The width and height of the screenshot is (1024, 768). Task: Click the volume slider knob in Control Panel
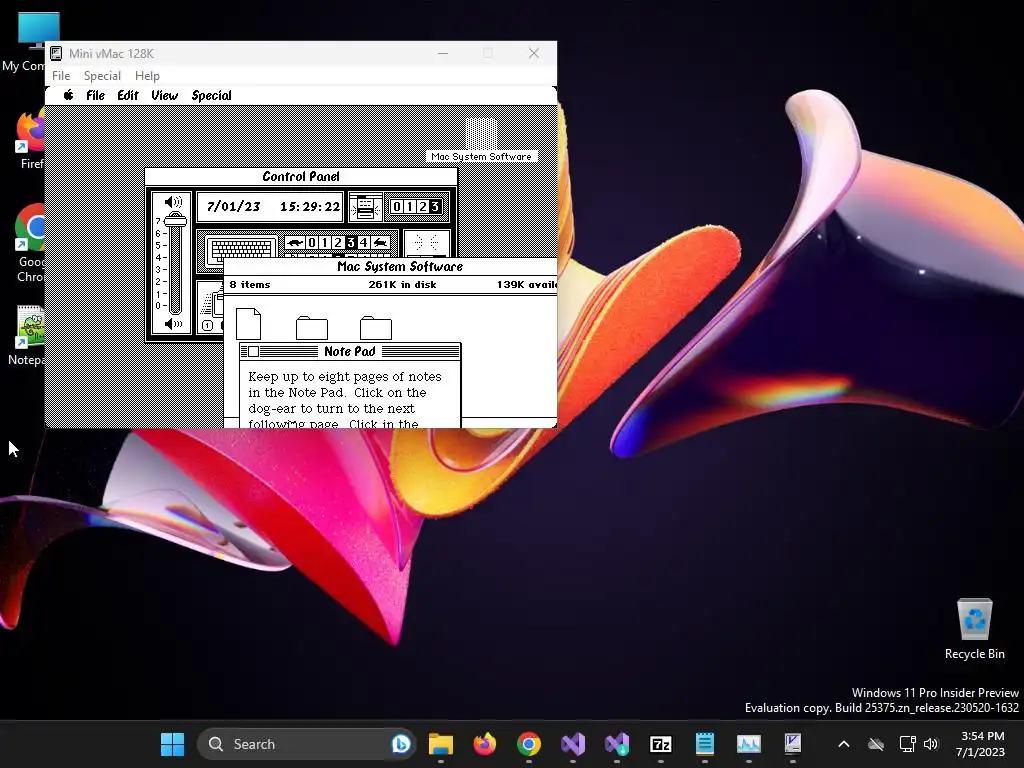tap(176, 219)
